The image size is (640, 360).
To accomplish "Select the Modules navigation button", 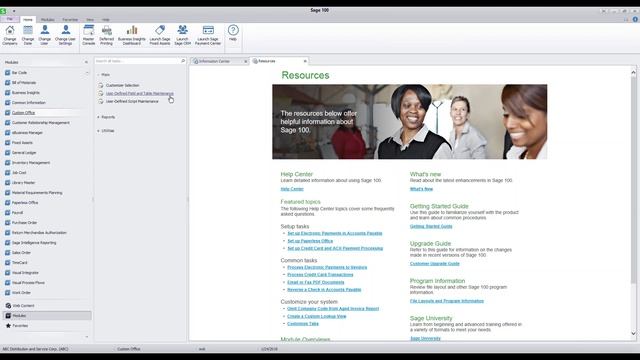I will coord(47,316).
